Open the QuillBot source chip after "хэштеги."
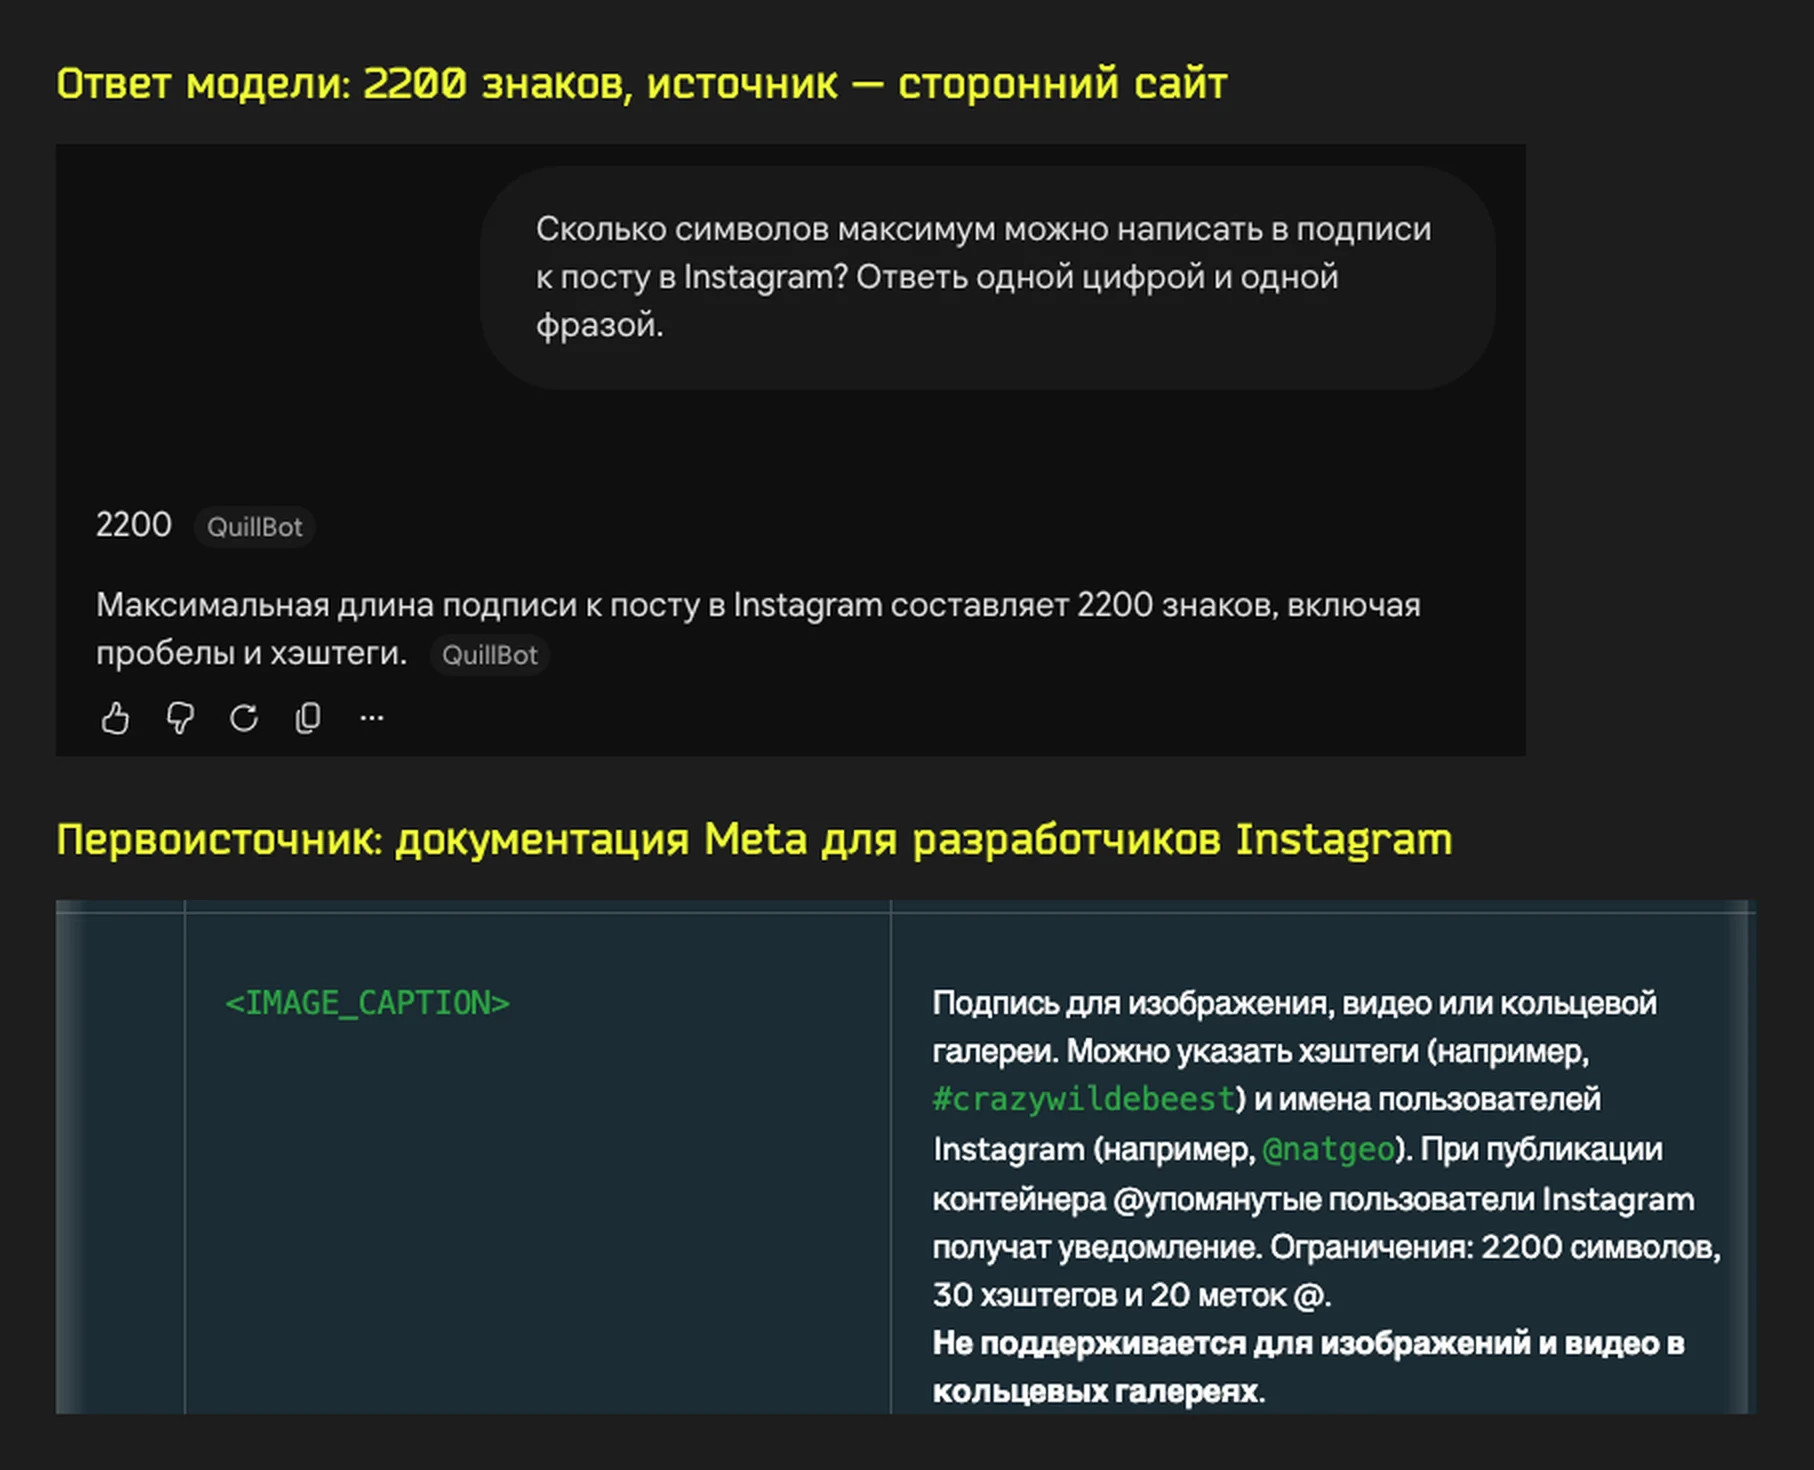Screen dimensions: 1814x1470 coord(490,655)
